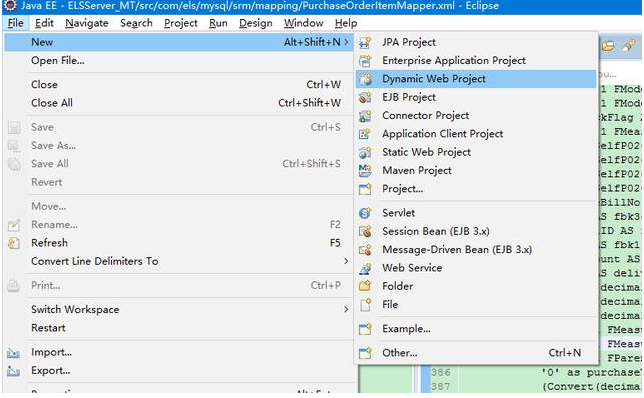
Task: Click the Message-Driven Bean icon
Action: (365, 250)
